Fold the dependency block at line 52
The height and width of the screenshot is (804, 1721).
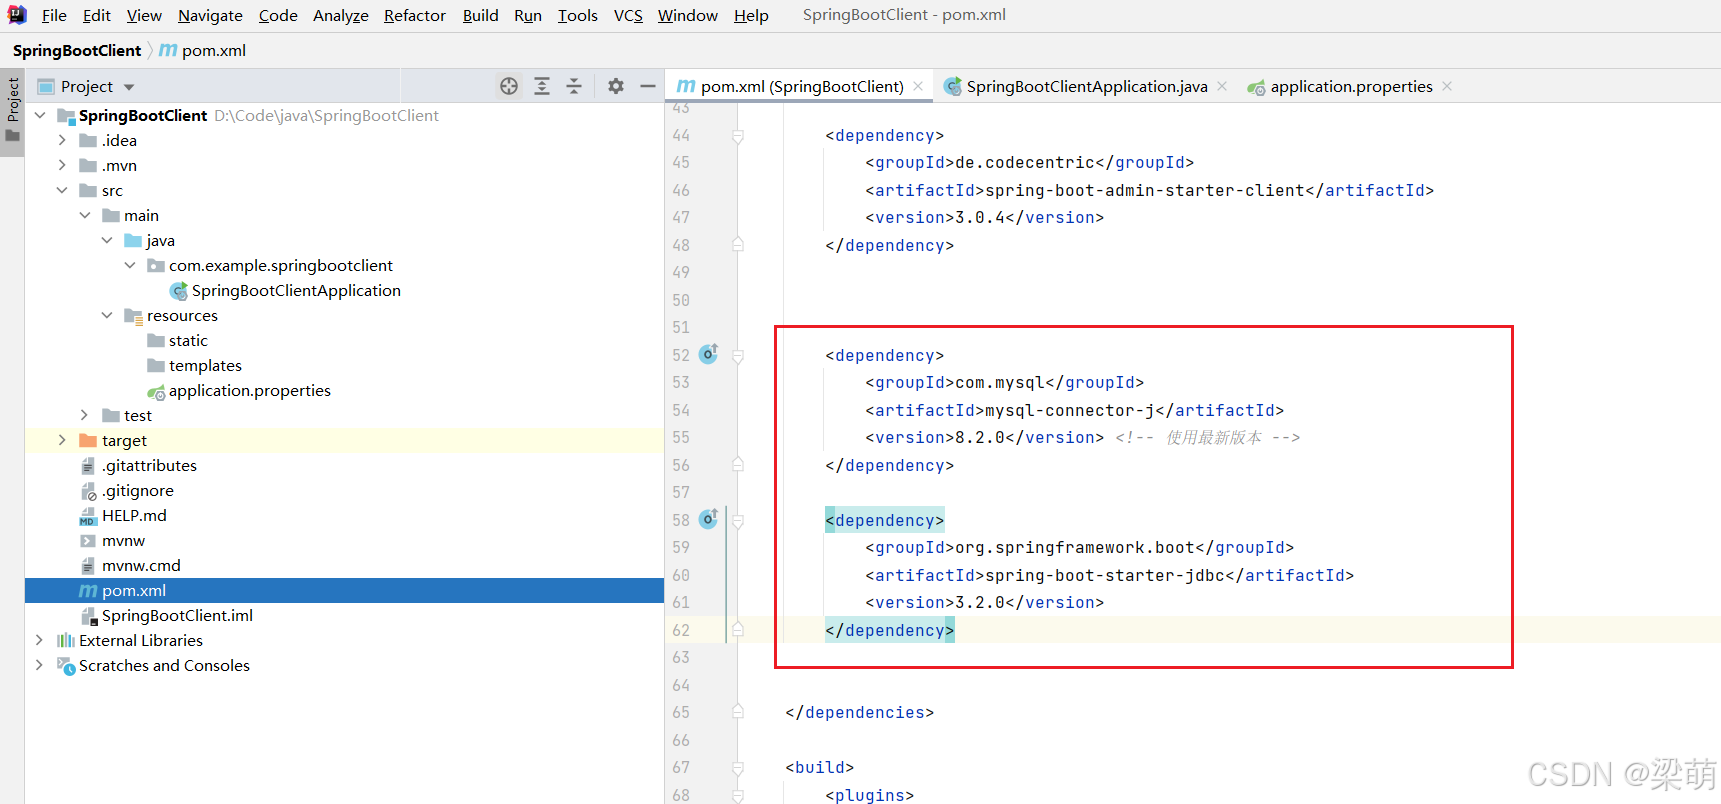[738, 355]
